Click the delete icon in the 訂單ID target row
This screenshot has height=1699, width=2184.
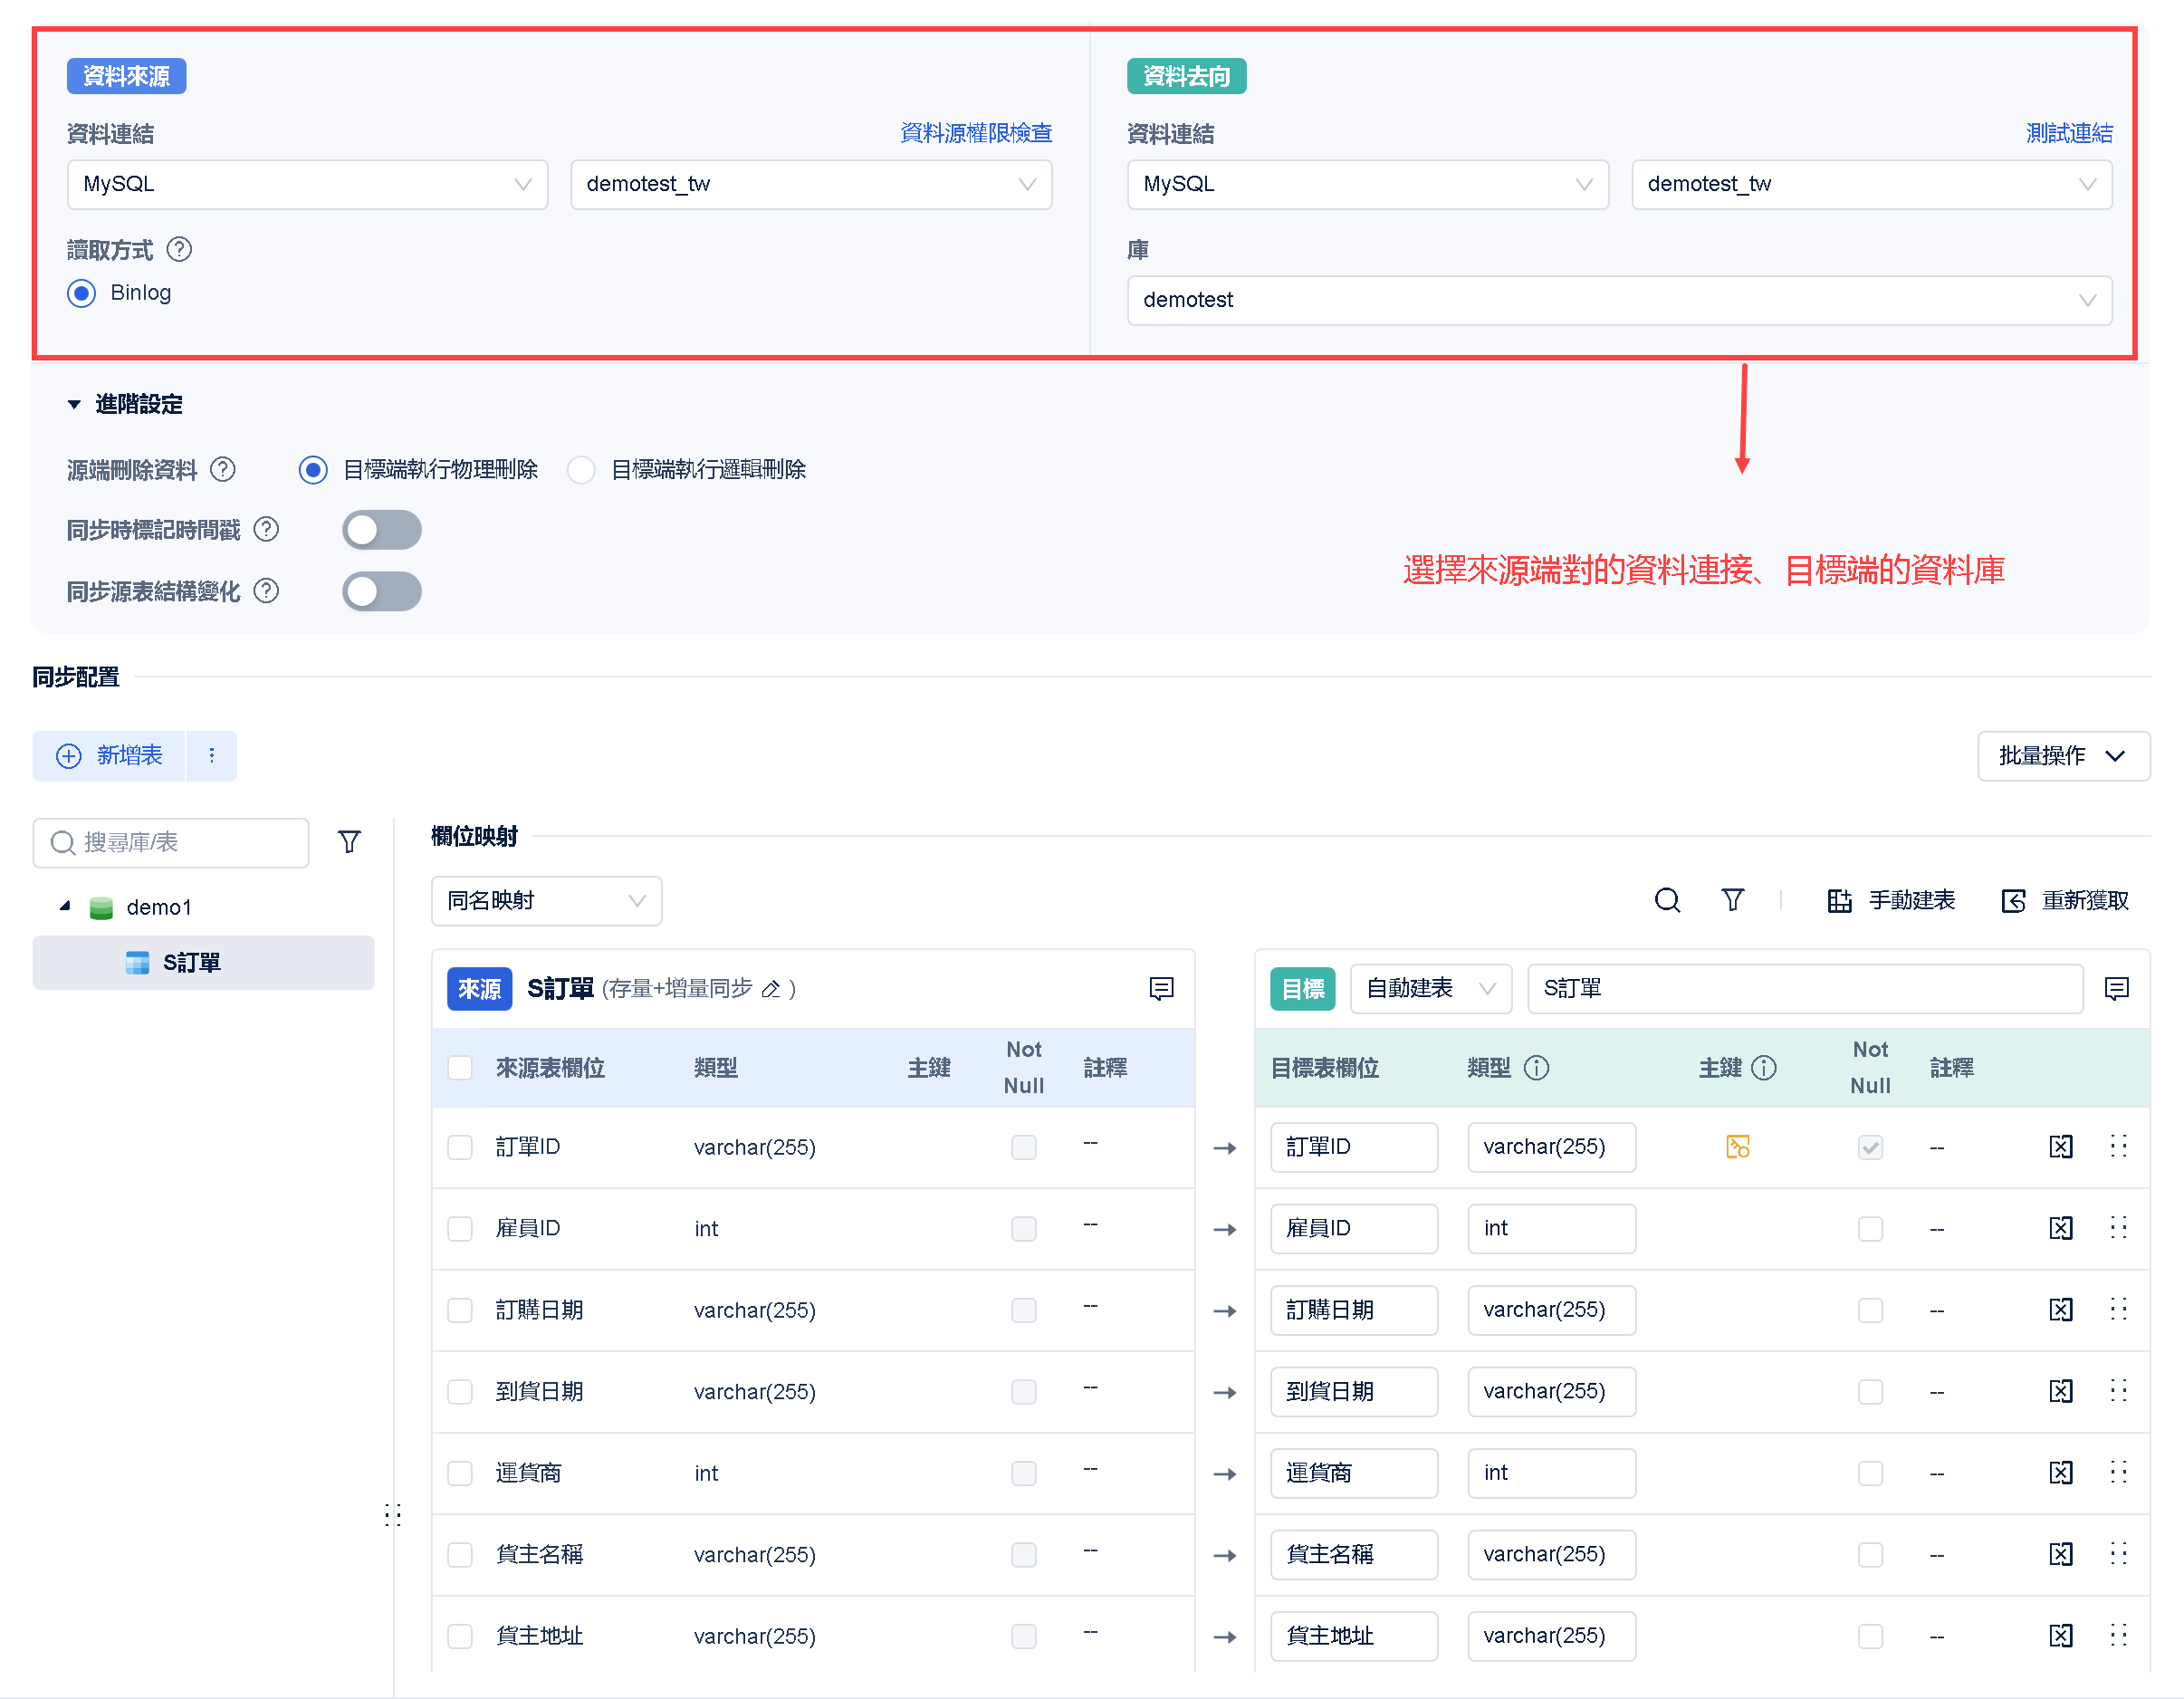pyautogui.click(x=2060, y=1147)
